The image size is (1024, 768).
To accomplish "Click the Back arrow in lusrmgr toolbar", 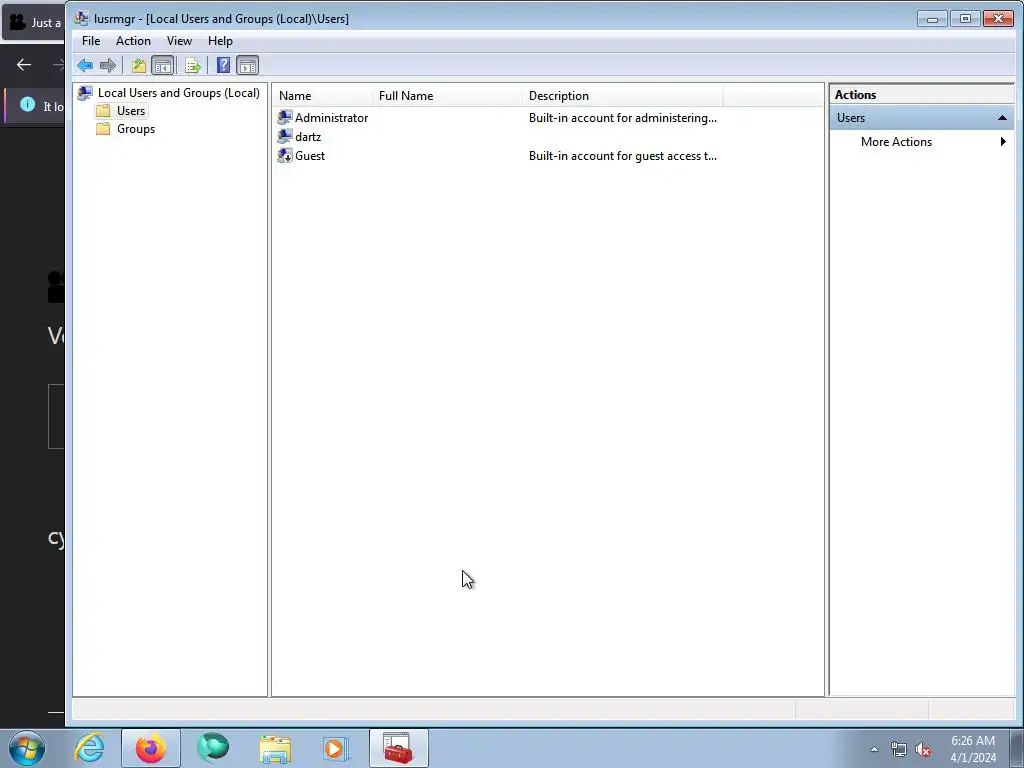I will coord(85,65).
